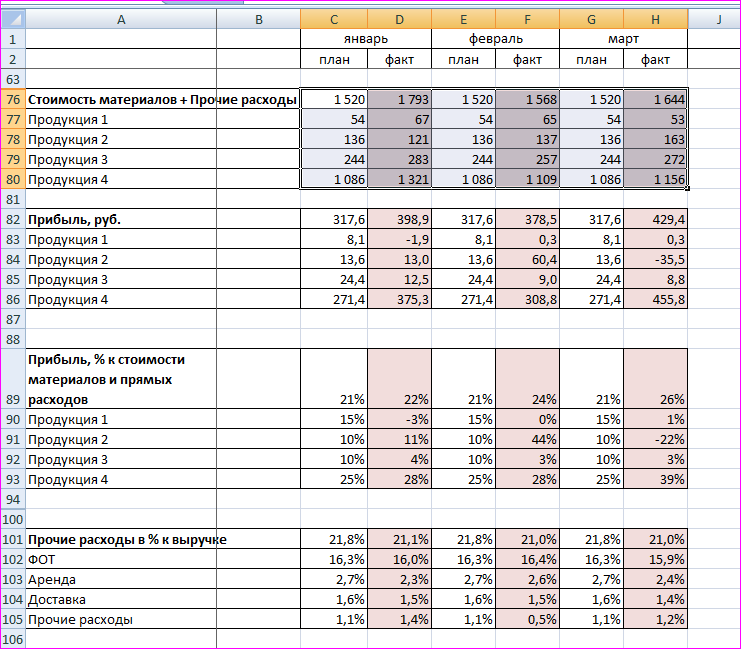
Task: Click cell with value -35,5
Action: point(655,260)
